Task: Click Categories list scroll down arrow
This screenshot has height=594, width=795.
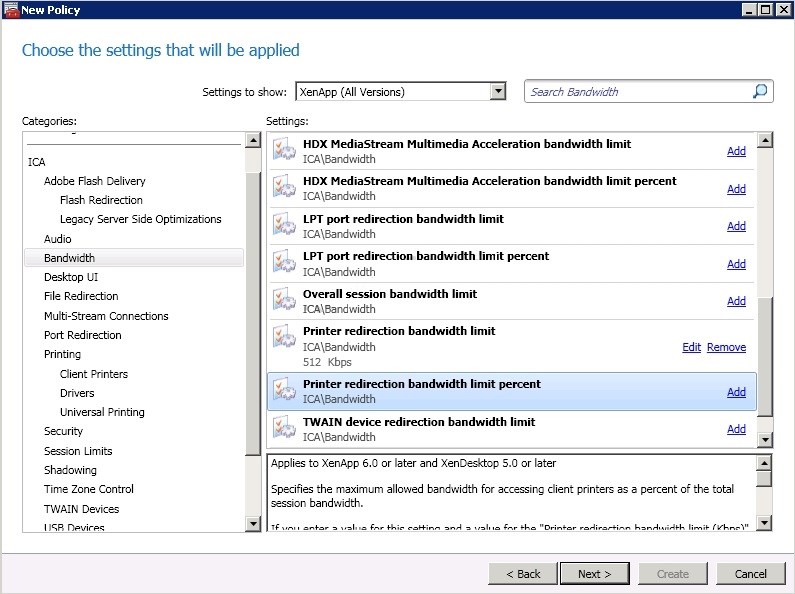Action: (x=252, y=523)
